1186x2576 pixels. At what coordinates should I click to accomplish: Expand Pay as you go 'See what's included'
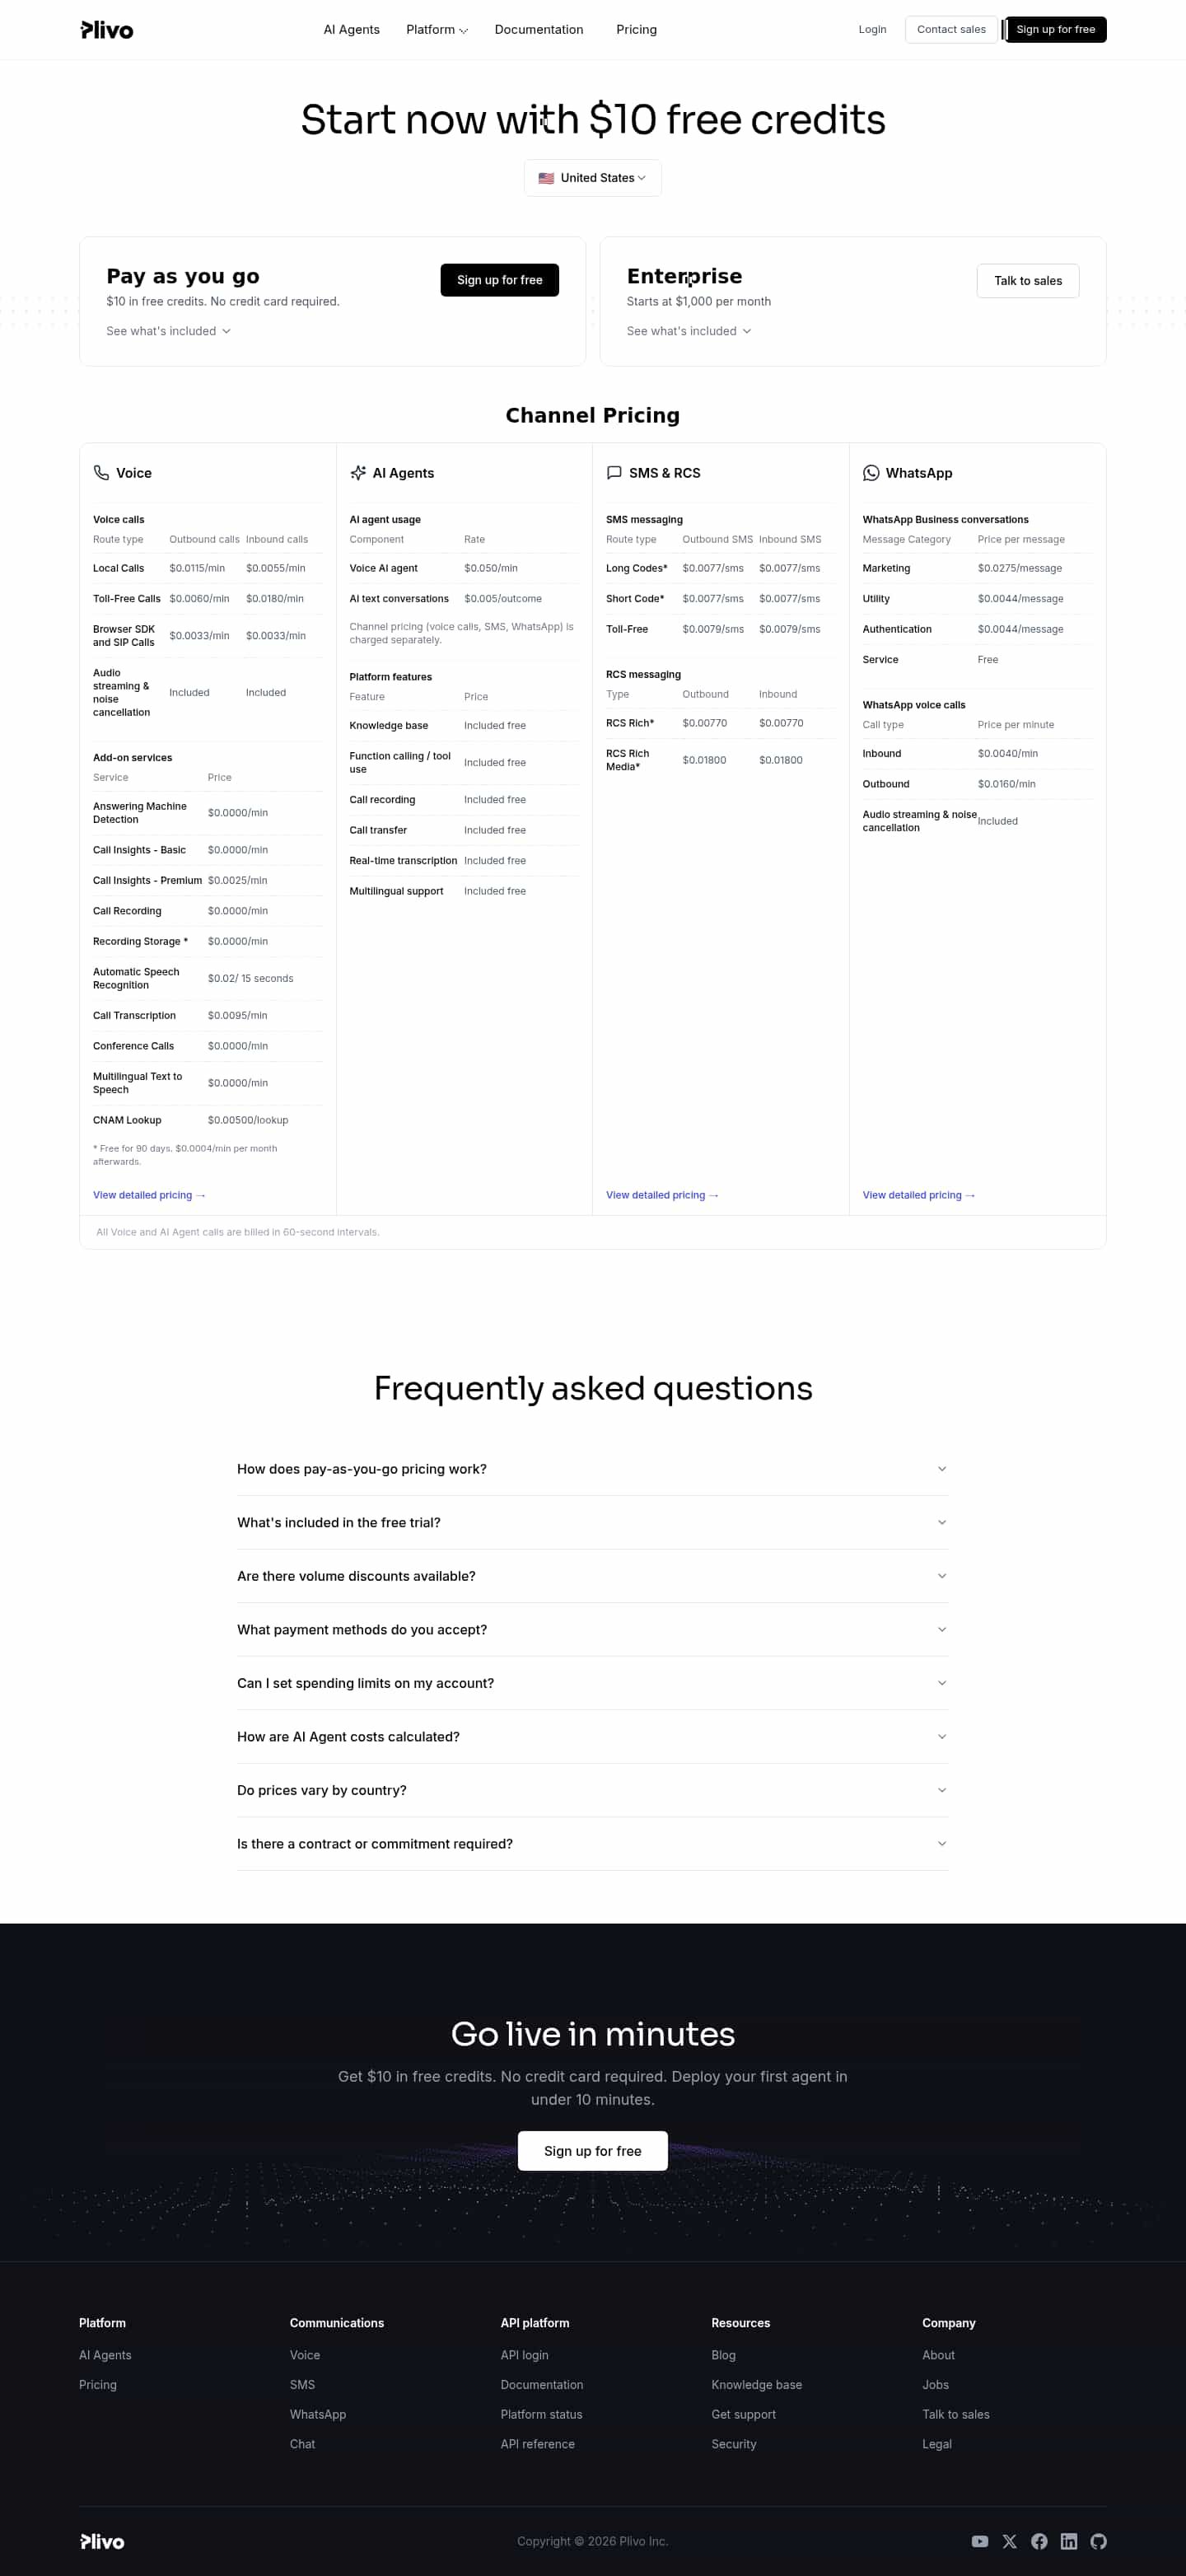[168, 331]
